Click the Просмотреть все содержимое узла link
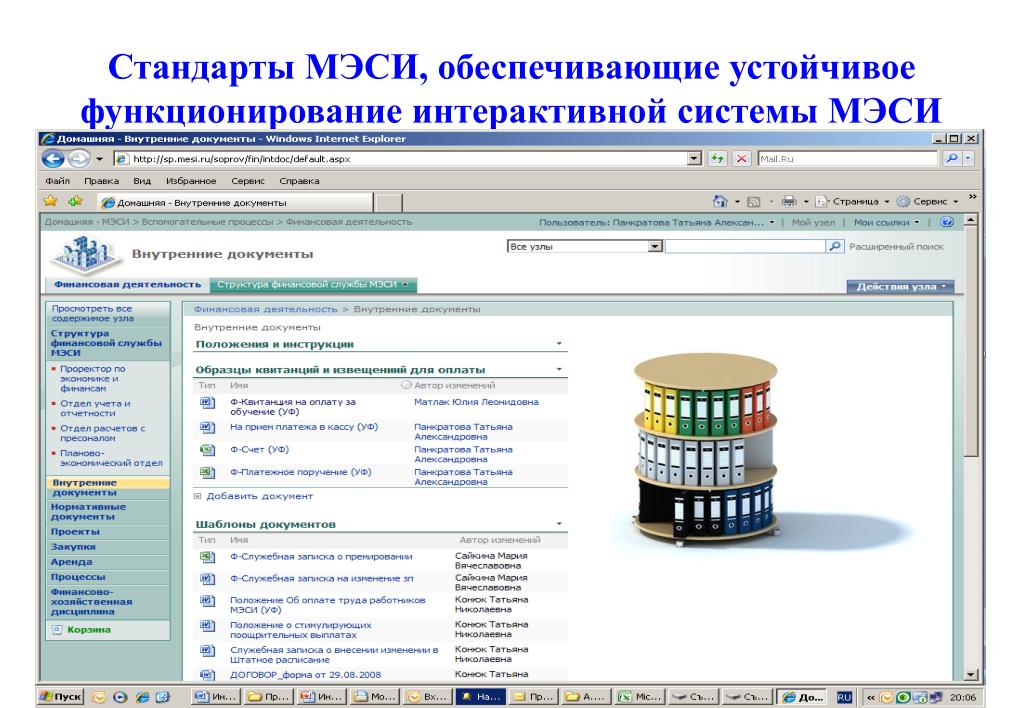1023x708 pixels. point(92,313)
